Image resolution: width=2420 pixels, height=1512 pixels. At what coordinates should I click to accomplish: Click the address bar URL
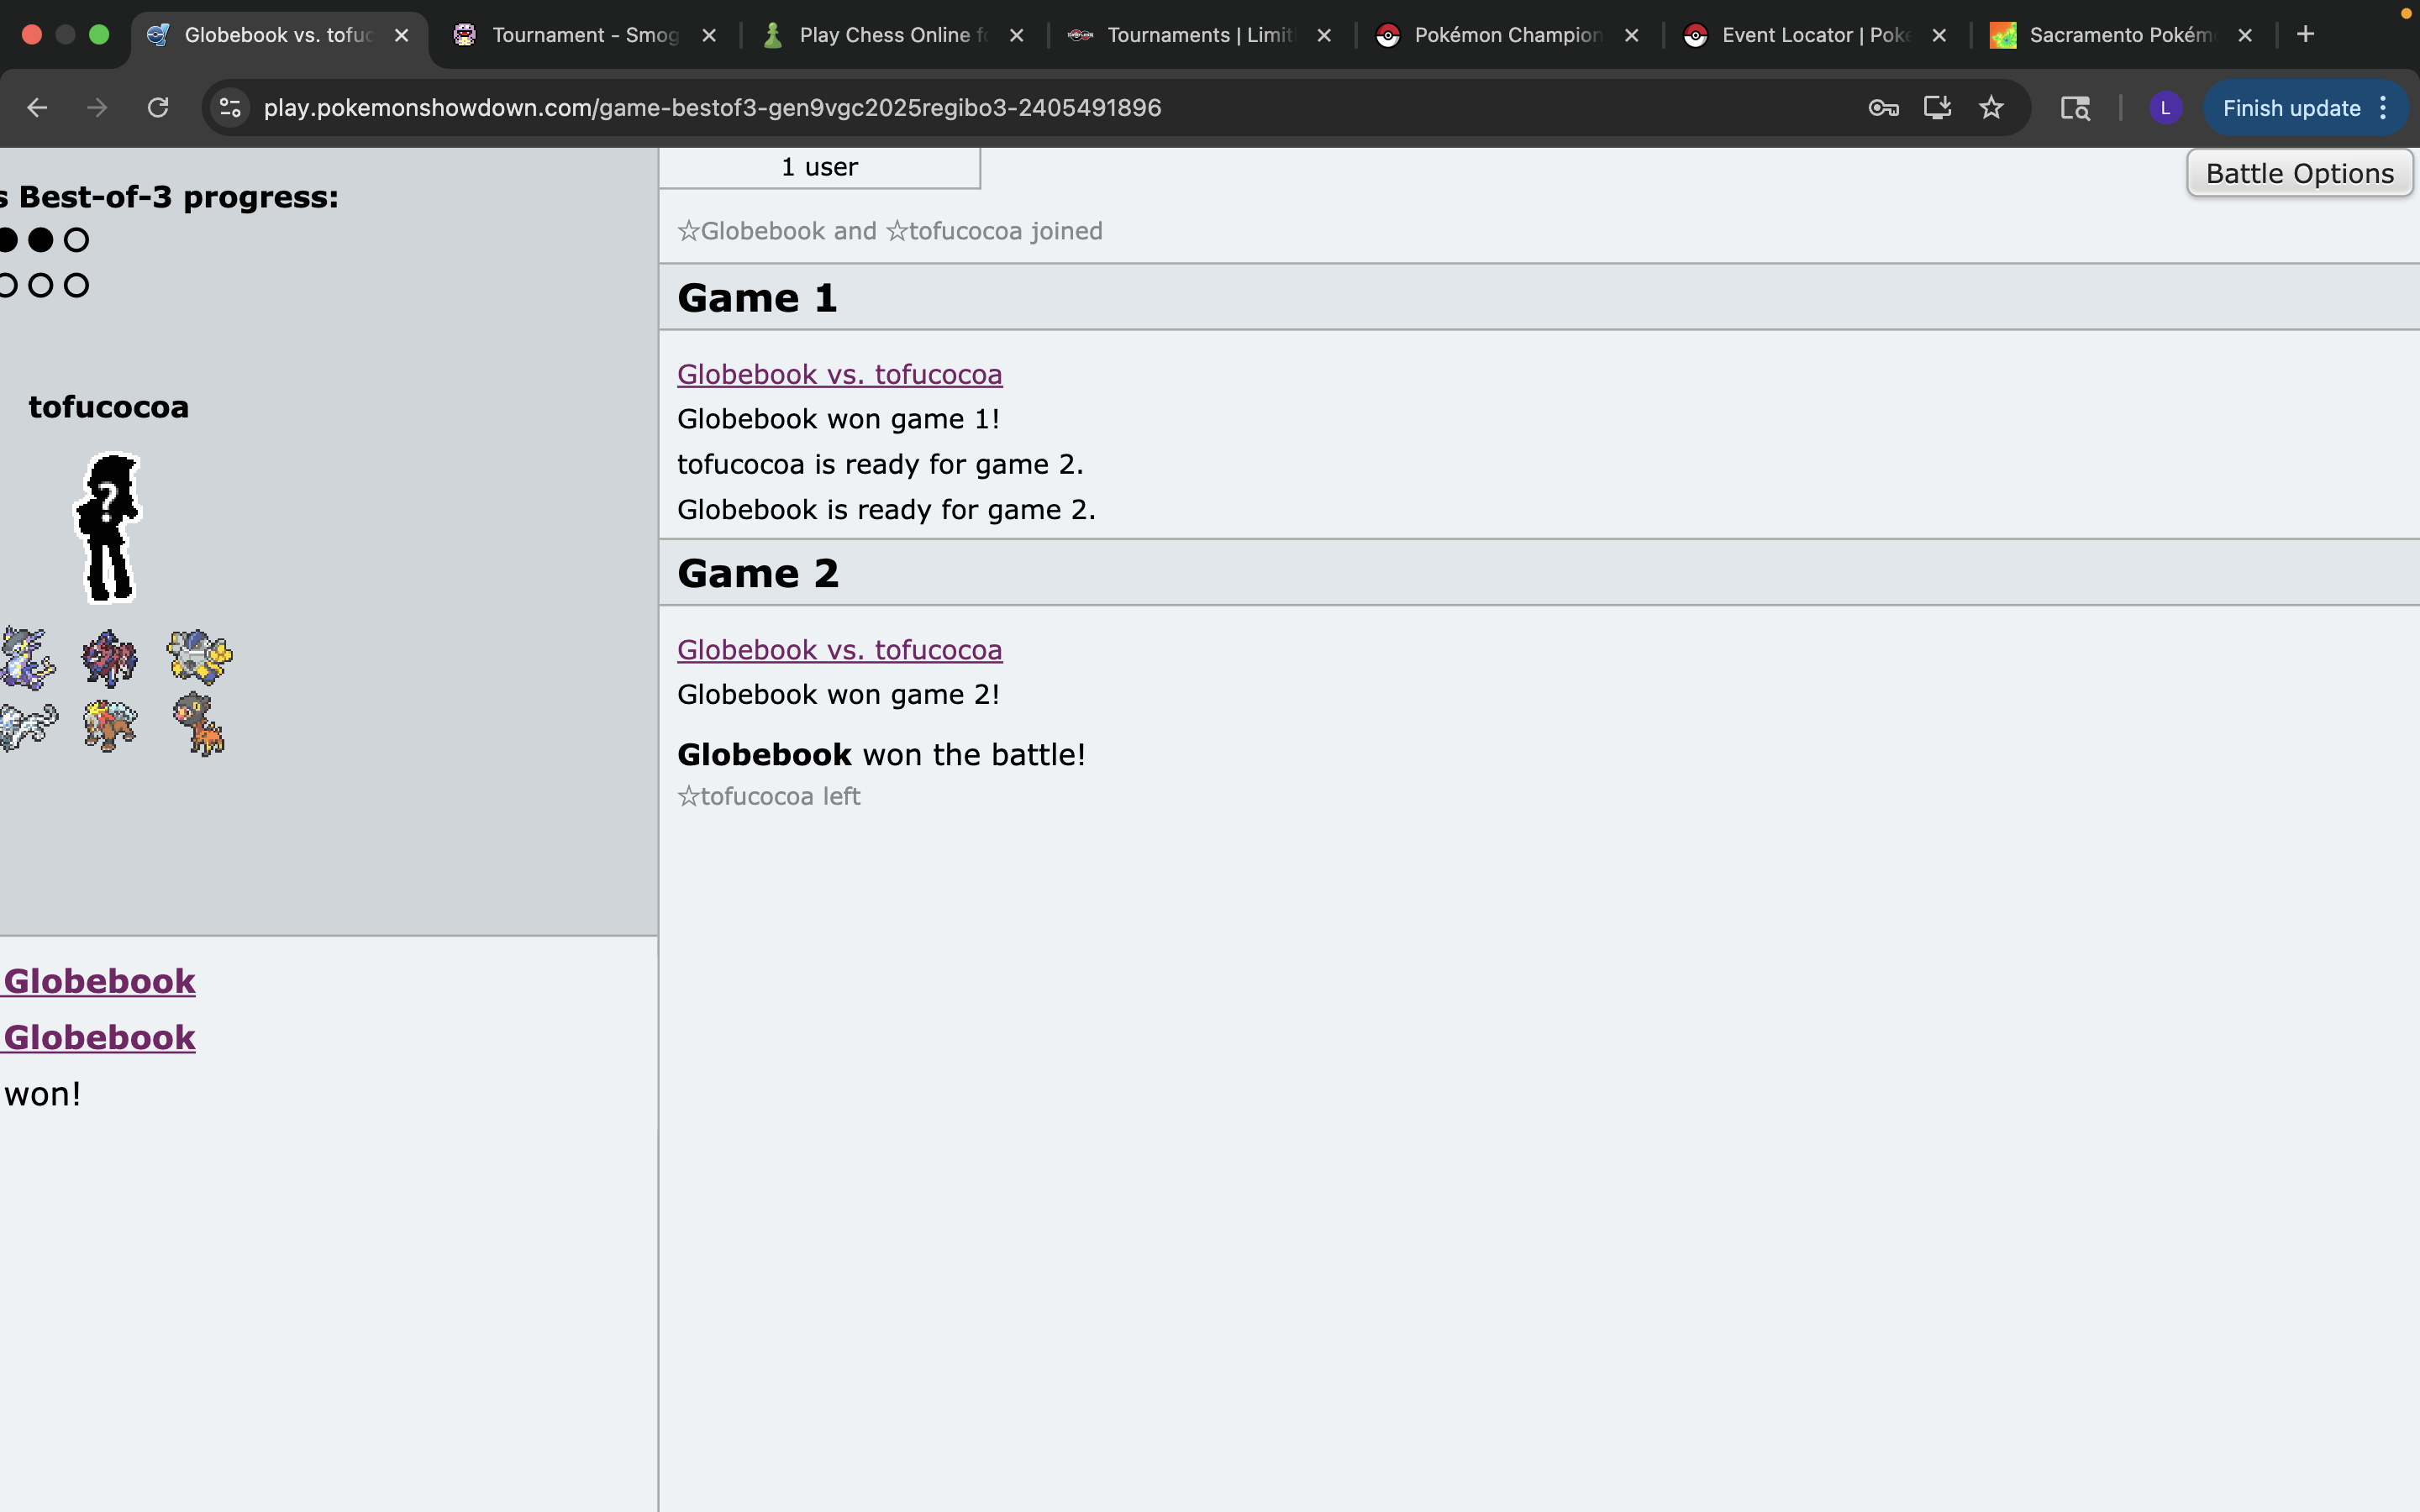pos(712,108)
